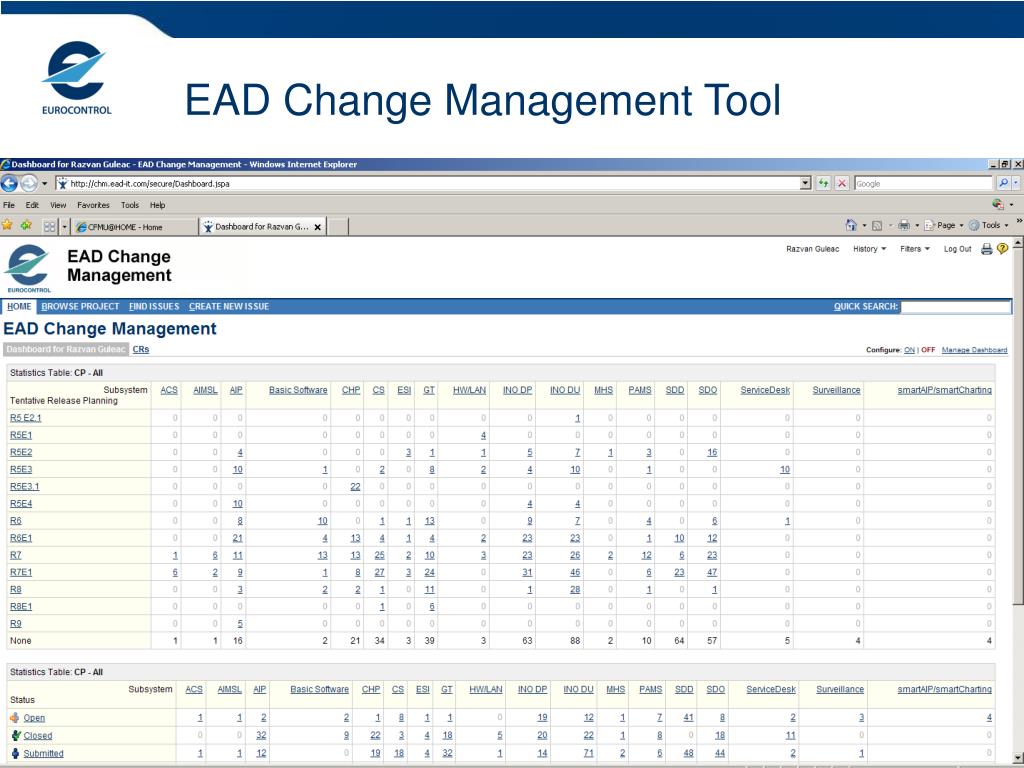
Task: Click the EUROCONTROL logo in page header
Action: pyautogui.click(x=27, y=268)
